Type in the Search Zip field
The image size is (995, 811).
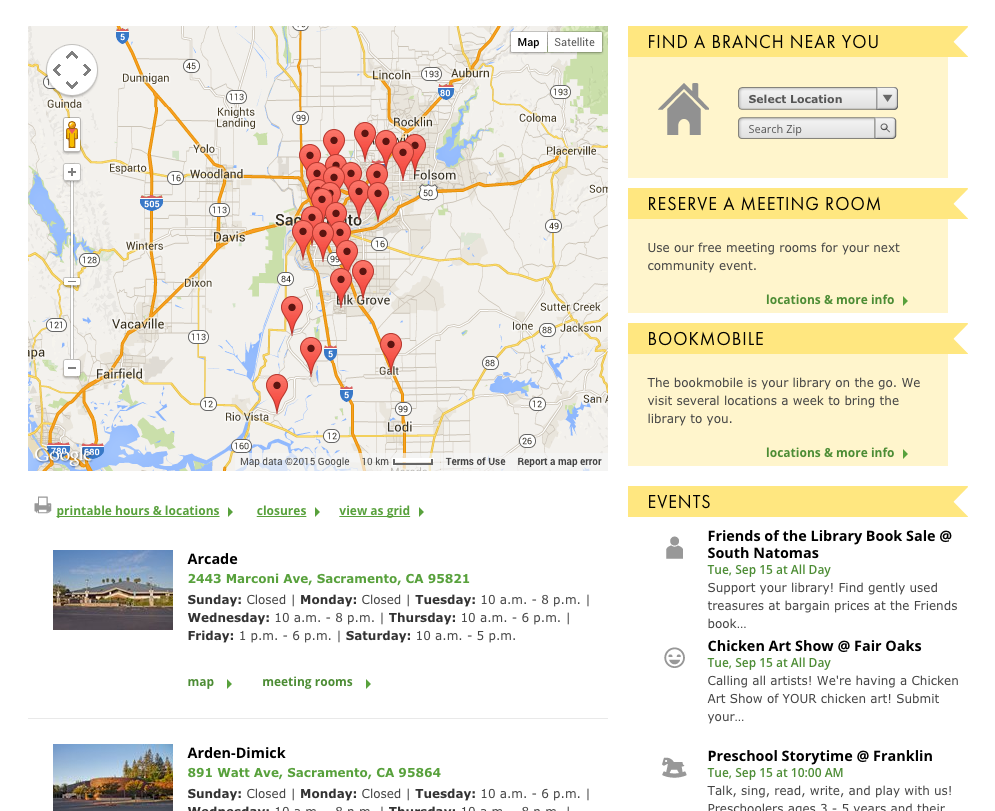tap(806, 129)
